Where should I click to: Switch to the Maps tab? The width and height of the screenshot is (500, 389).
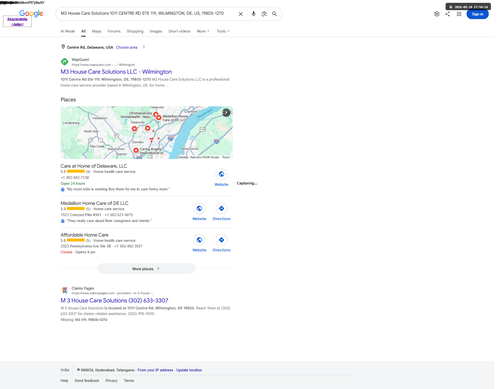click(x=97, y=31)
